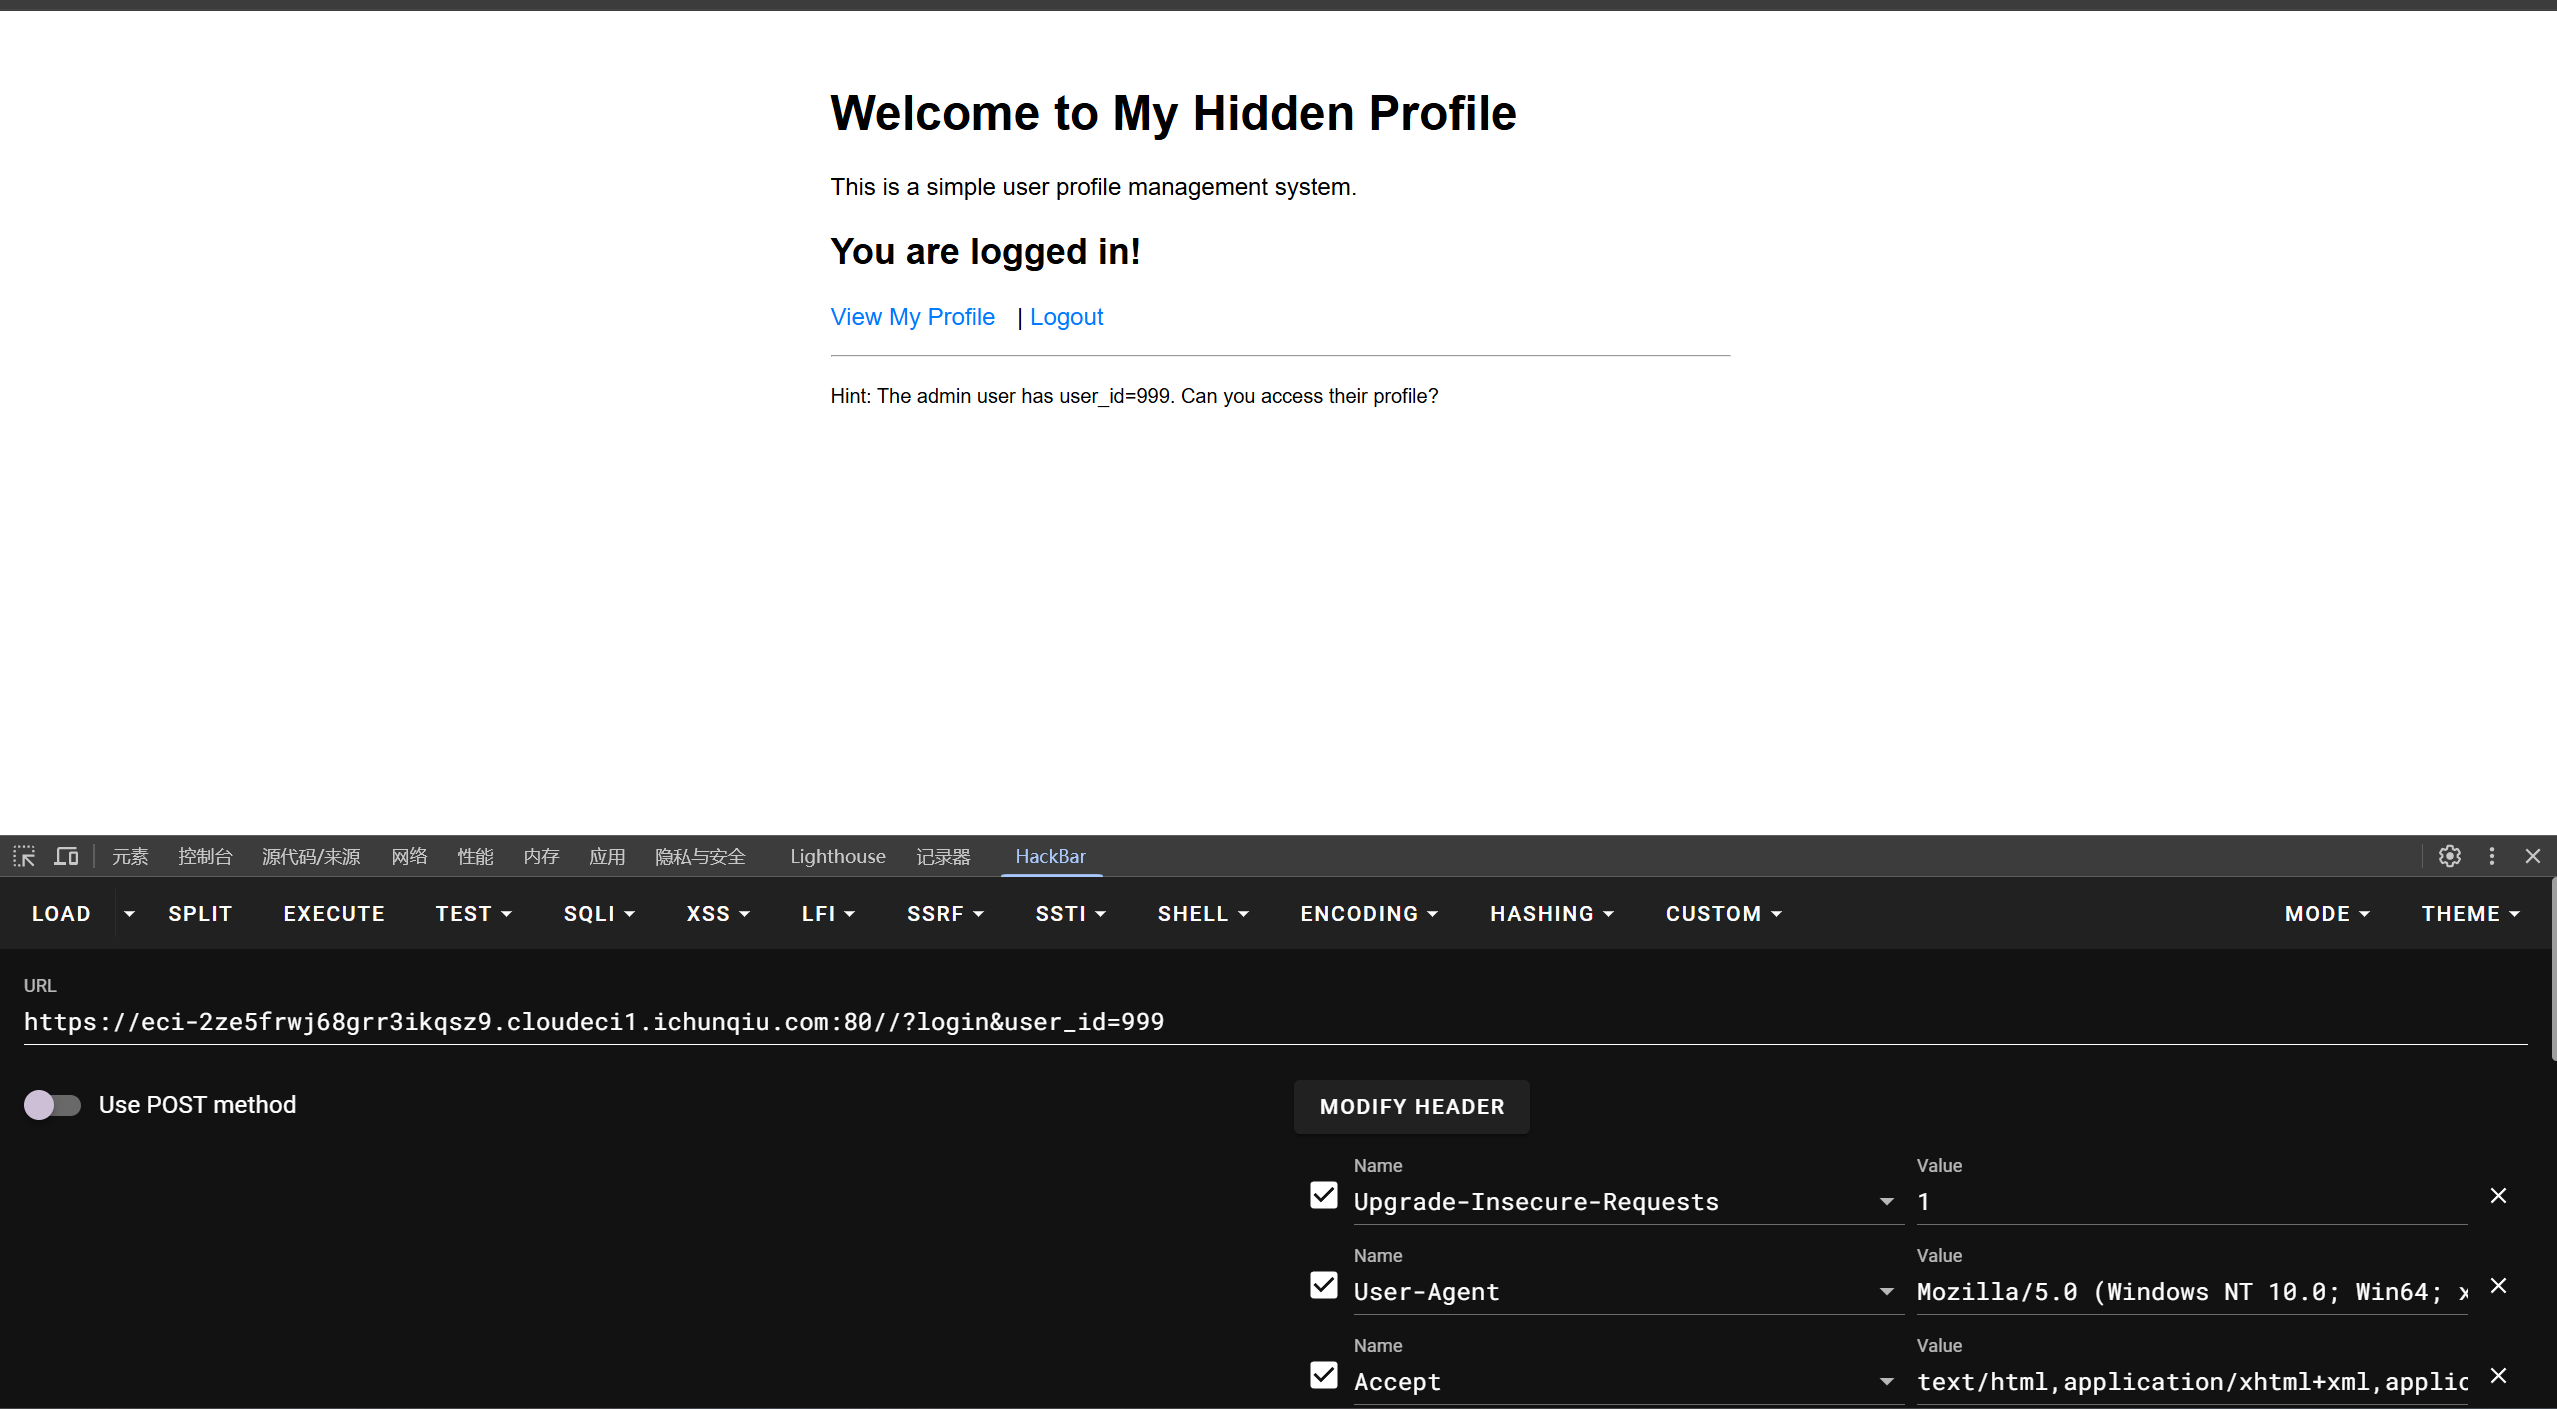Switch to the 网络 (Network) tab

pyautogui.click(x=409, y=856)
